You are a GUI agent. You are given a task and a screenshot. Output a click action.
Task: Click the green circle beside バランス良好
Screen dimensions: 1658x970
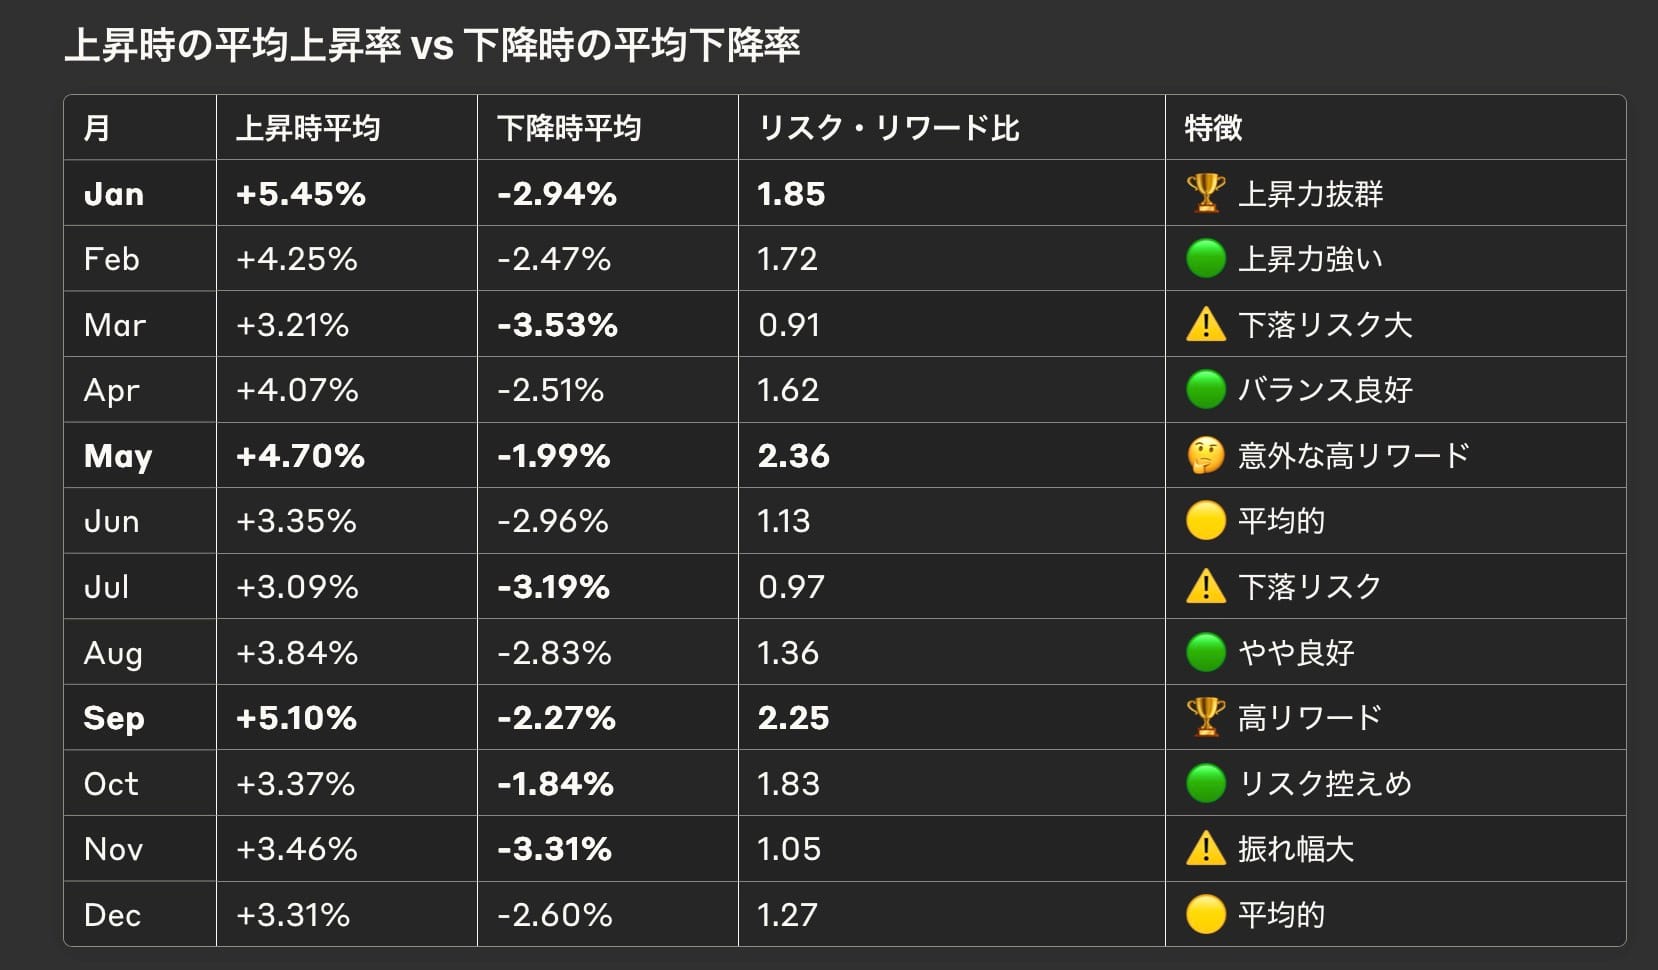1205,390
